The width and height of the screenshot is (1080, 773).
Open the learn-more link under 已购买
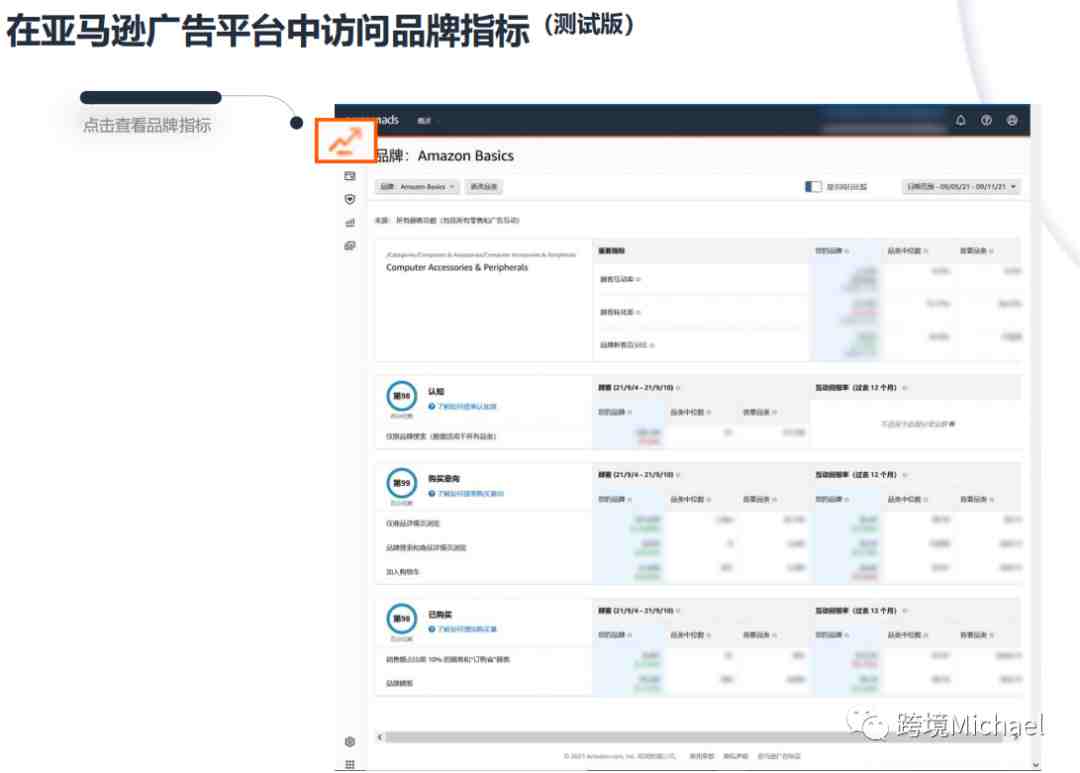[467, 630]
